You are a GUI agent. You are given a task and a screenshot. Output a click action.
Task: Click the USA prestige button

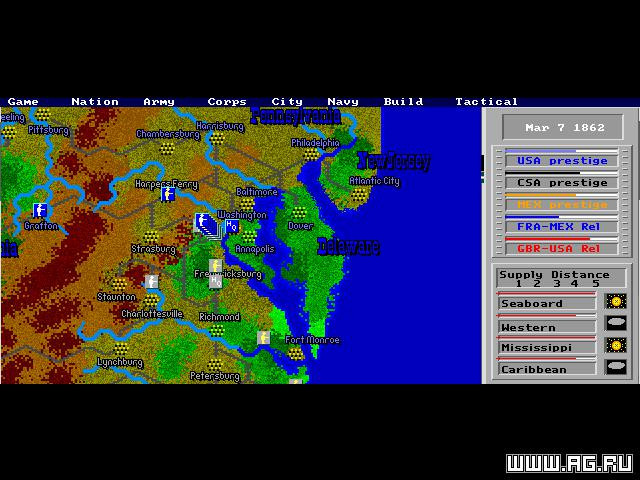562,161
